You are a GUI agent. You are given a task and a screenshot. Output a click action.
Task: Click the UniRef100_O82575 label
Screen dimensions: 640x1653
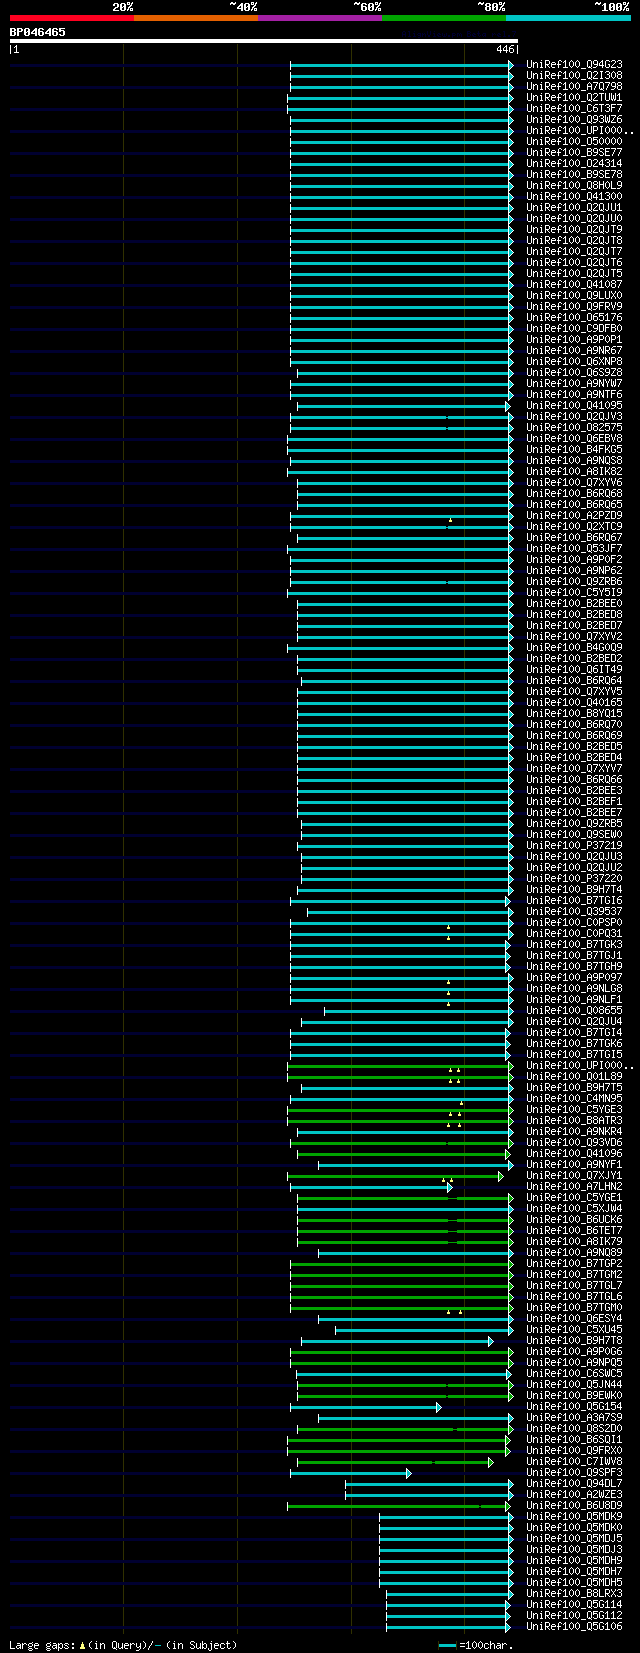(x=574, y=427)
